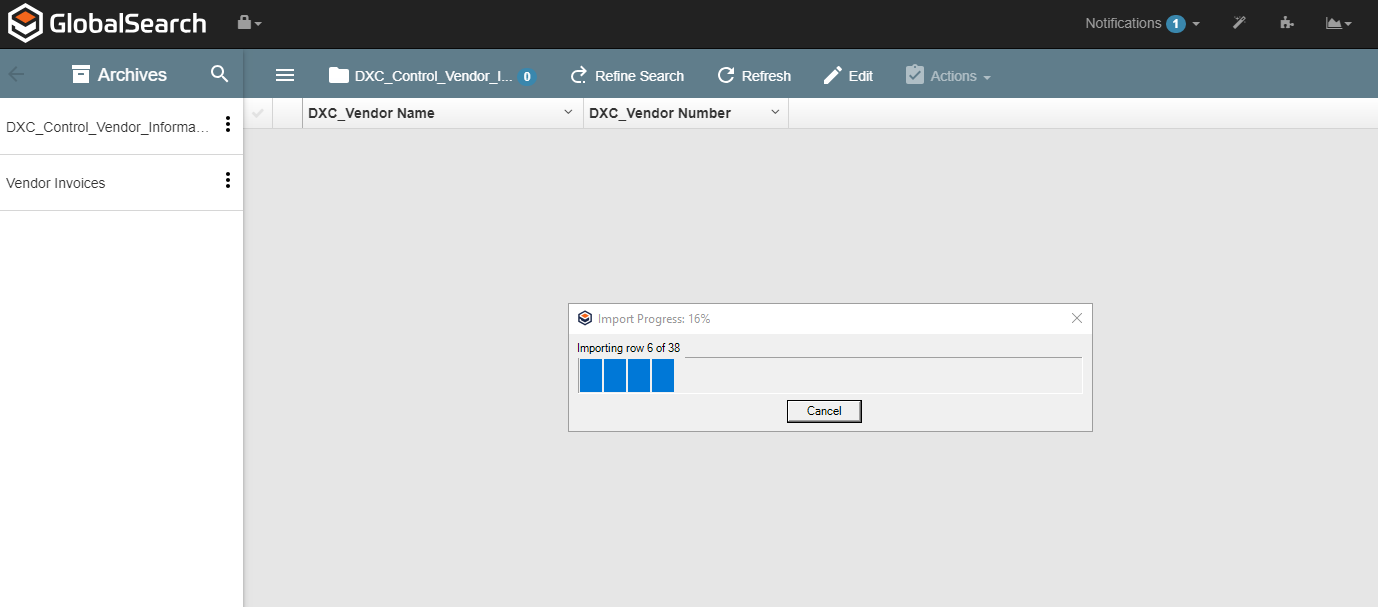
Task: Cancel the import progress dialog
Action: (824, 411)
